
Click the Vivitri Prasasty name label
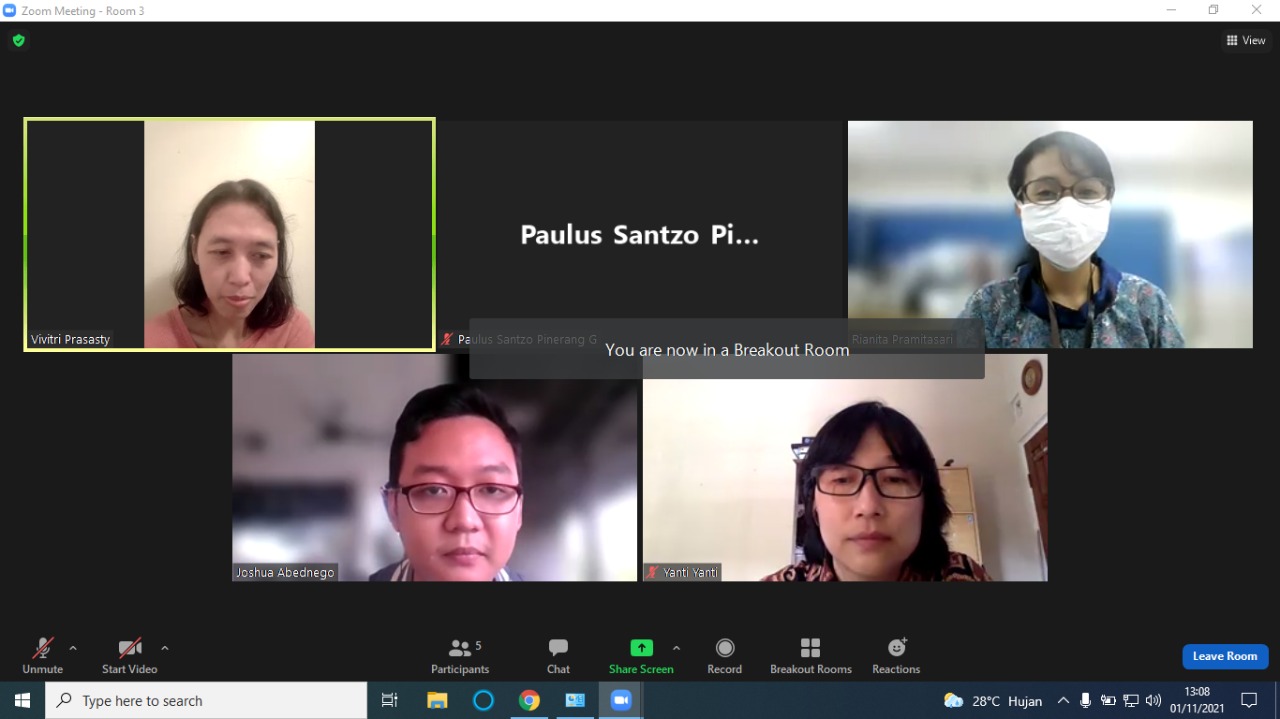[70, 339]
